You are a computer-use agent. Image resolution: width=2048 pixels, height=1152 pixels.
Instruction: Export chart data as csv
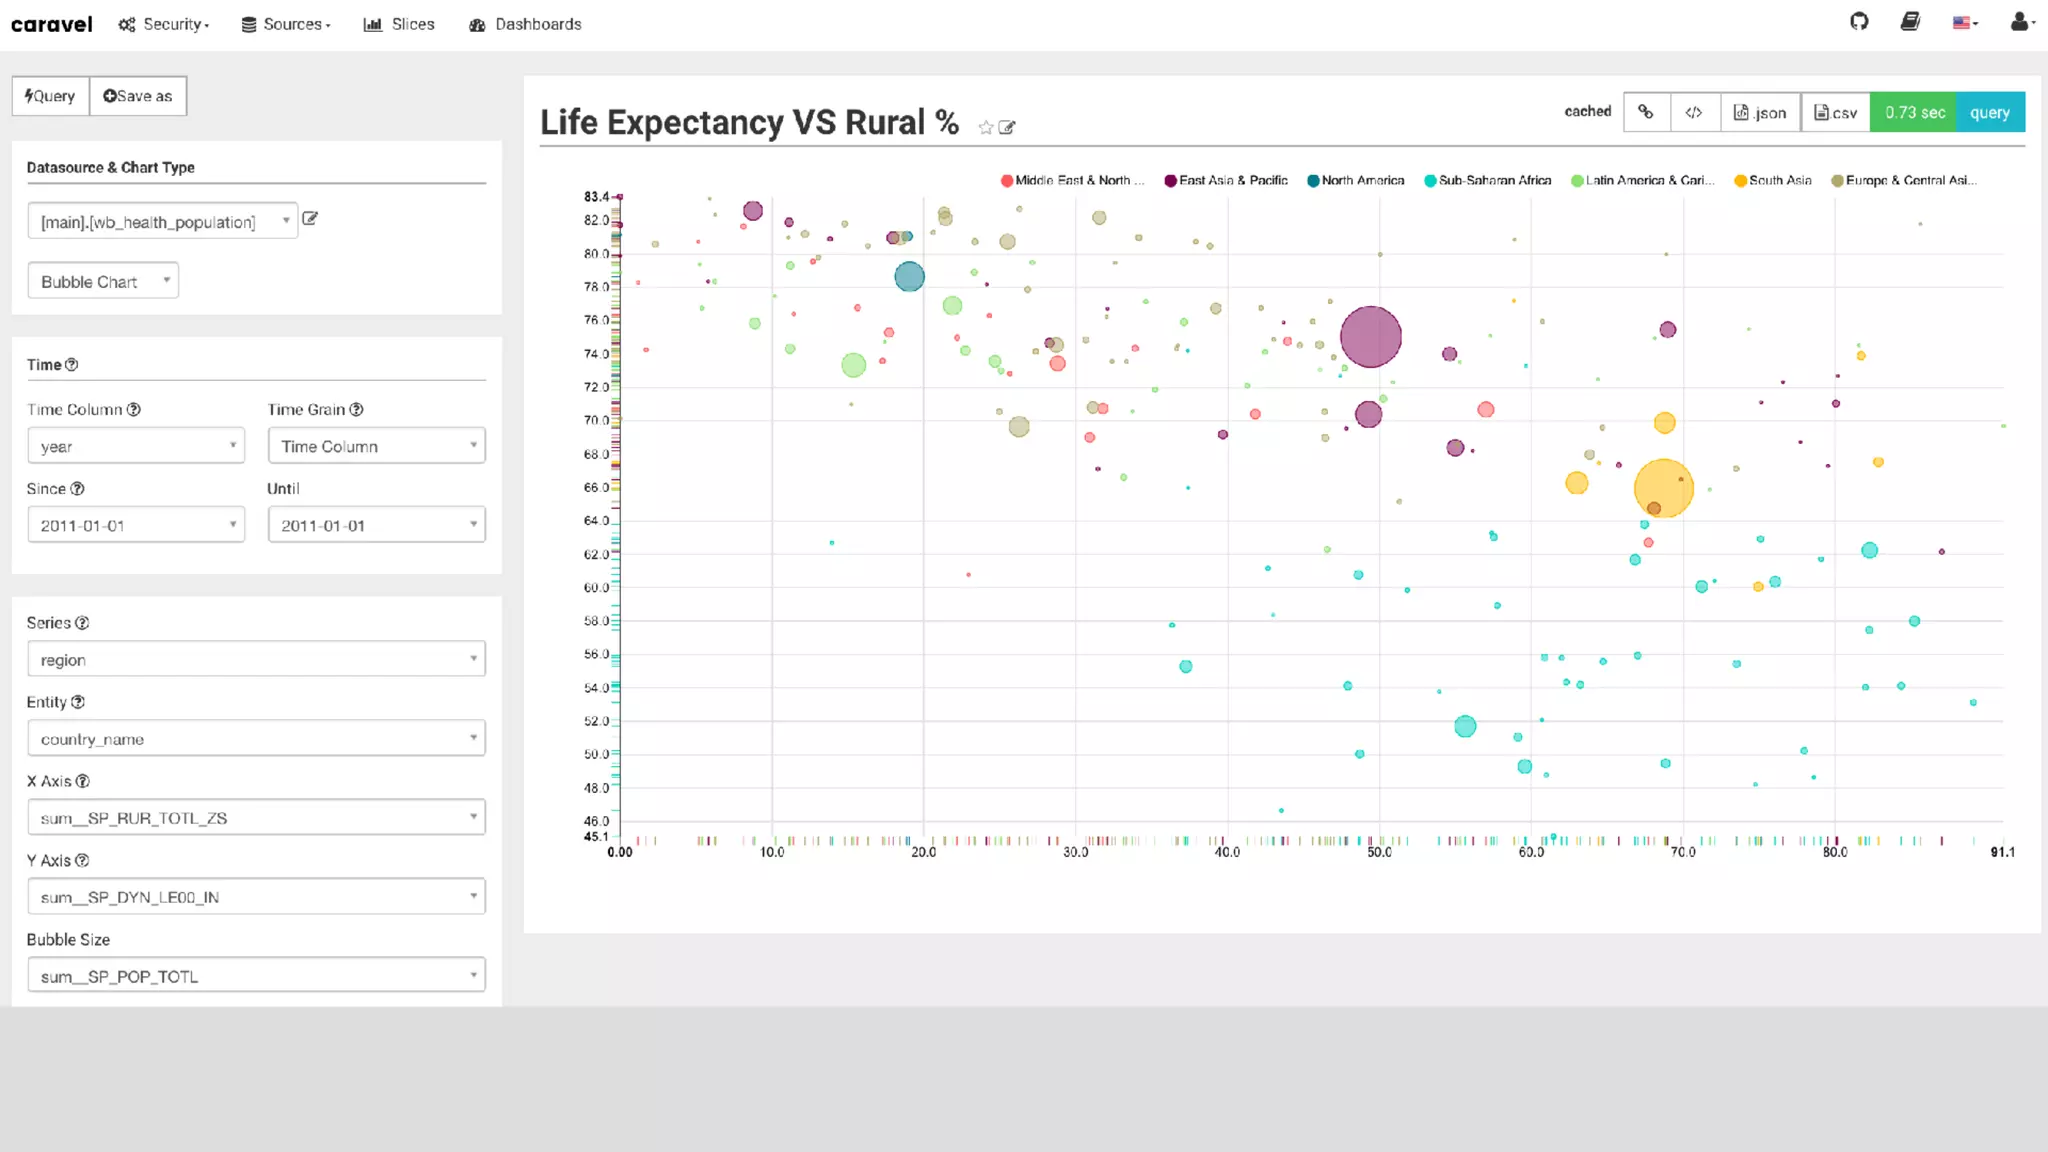click(x=1836, y=112)
